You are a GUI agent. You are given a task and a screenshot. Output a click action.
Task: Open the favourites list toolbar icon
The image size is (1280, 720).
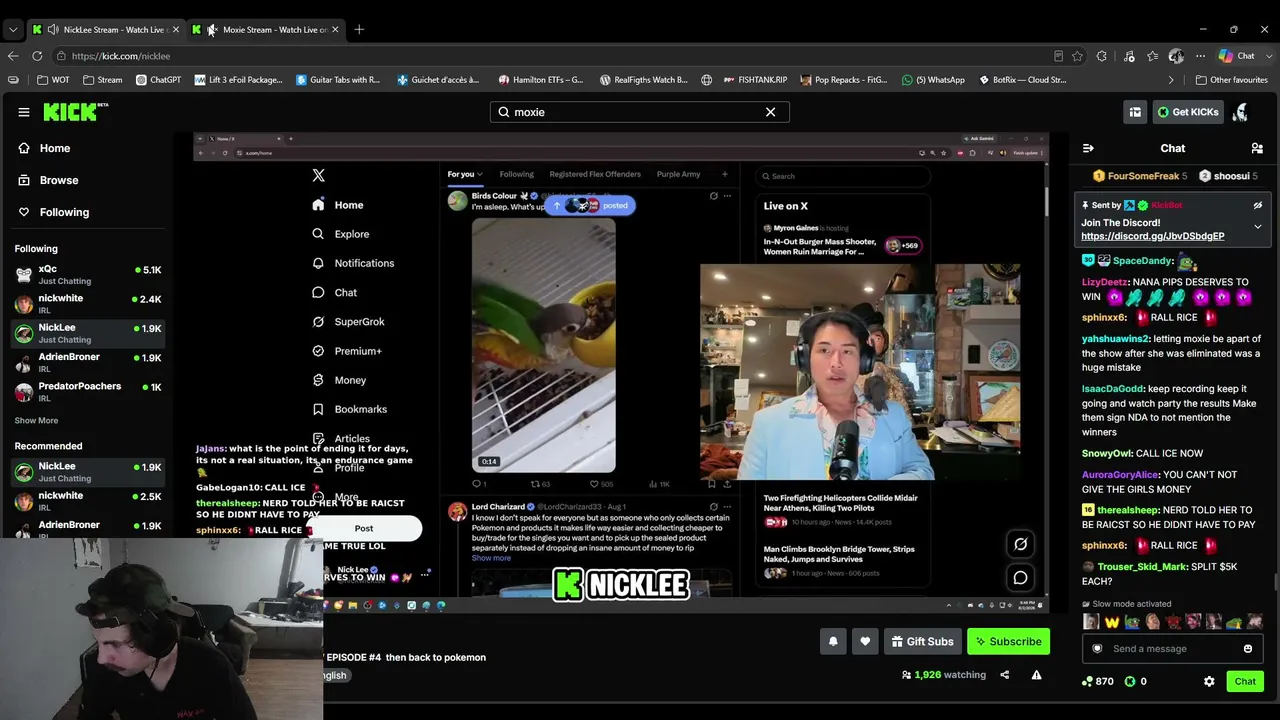[1153, 56]
